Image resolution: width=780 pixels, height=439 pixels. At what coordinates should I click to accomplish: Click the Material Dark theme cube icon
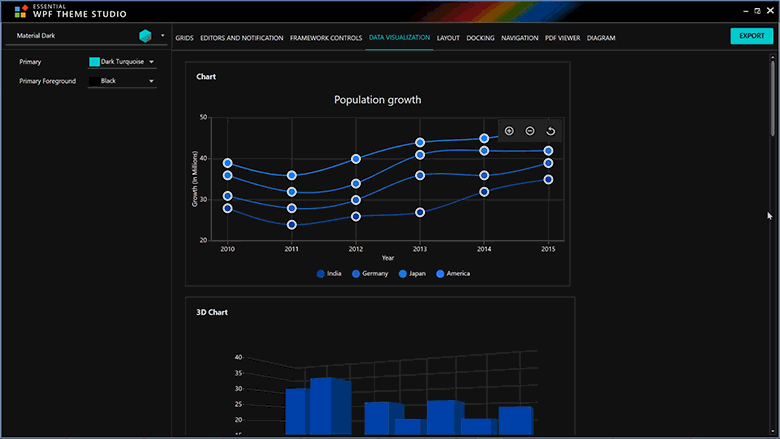(x=145, y=37)
